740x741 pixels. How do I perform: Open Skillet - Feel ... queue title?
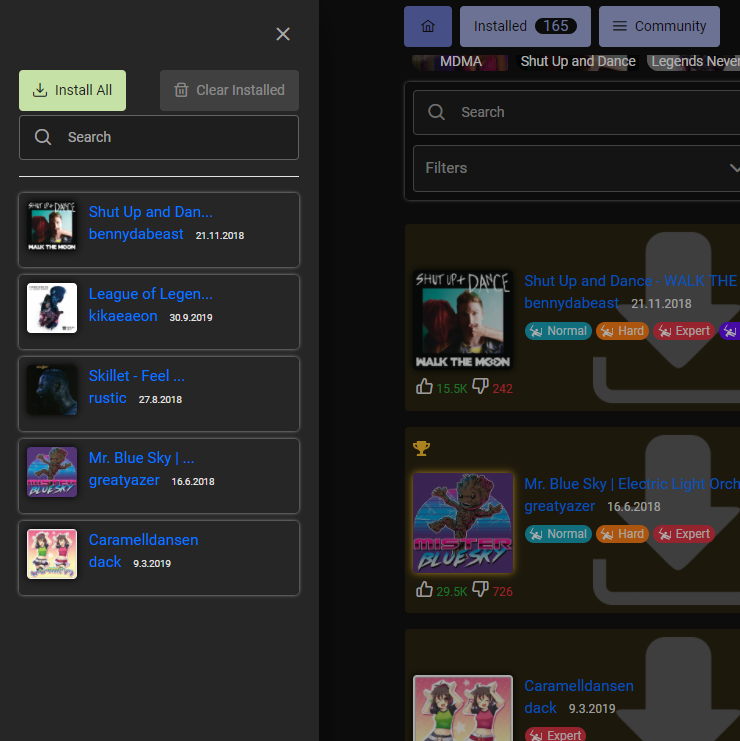(x=137, y=376)
